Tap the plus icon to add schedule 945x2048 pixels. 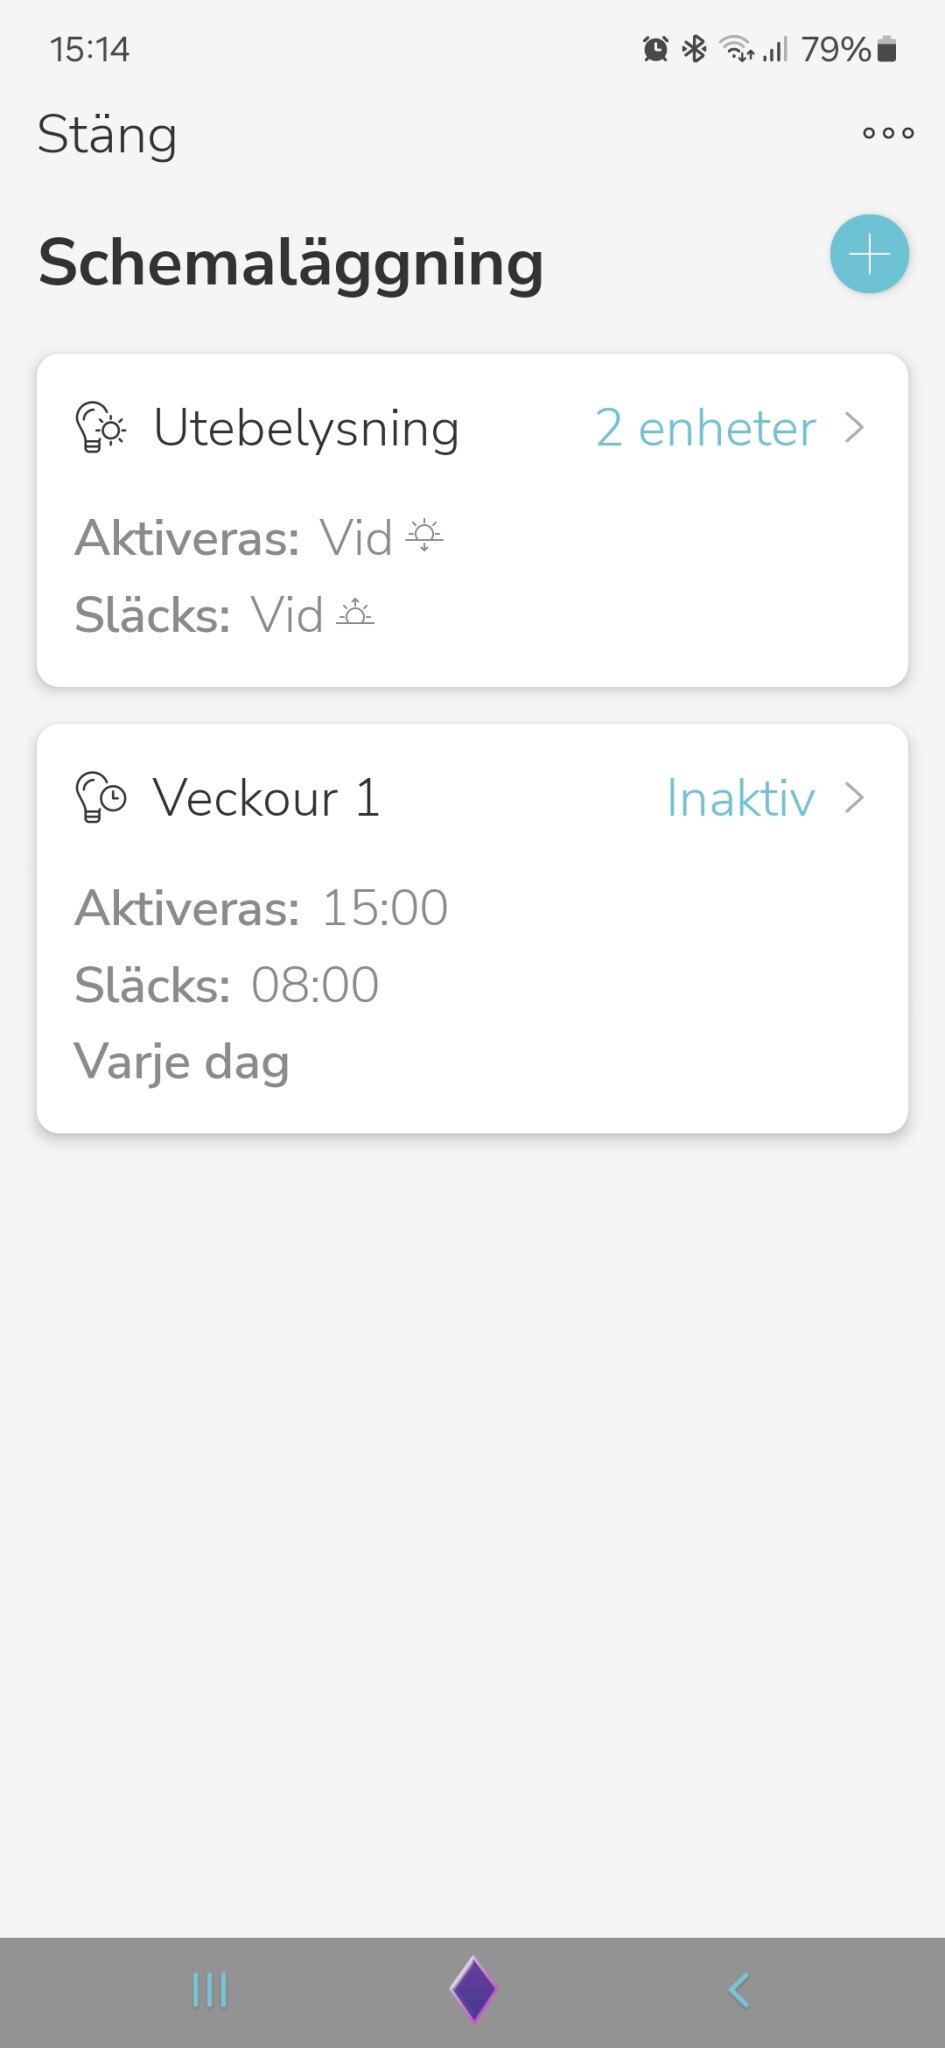pyautogui.click(x=869, y=254)
